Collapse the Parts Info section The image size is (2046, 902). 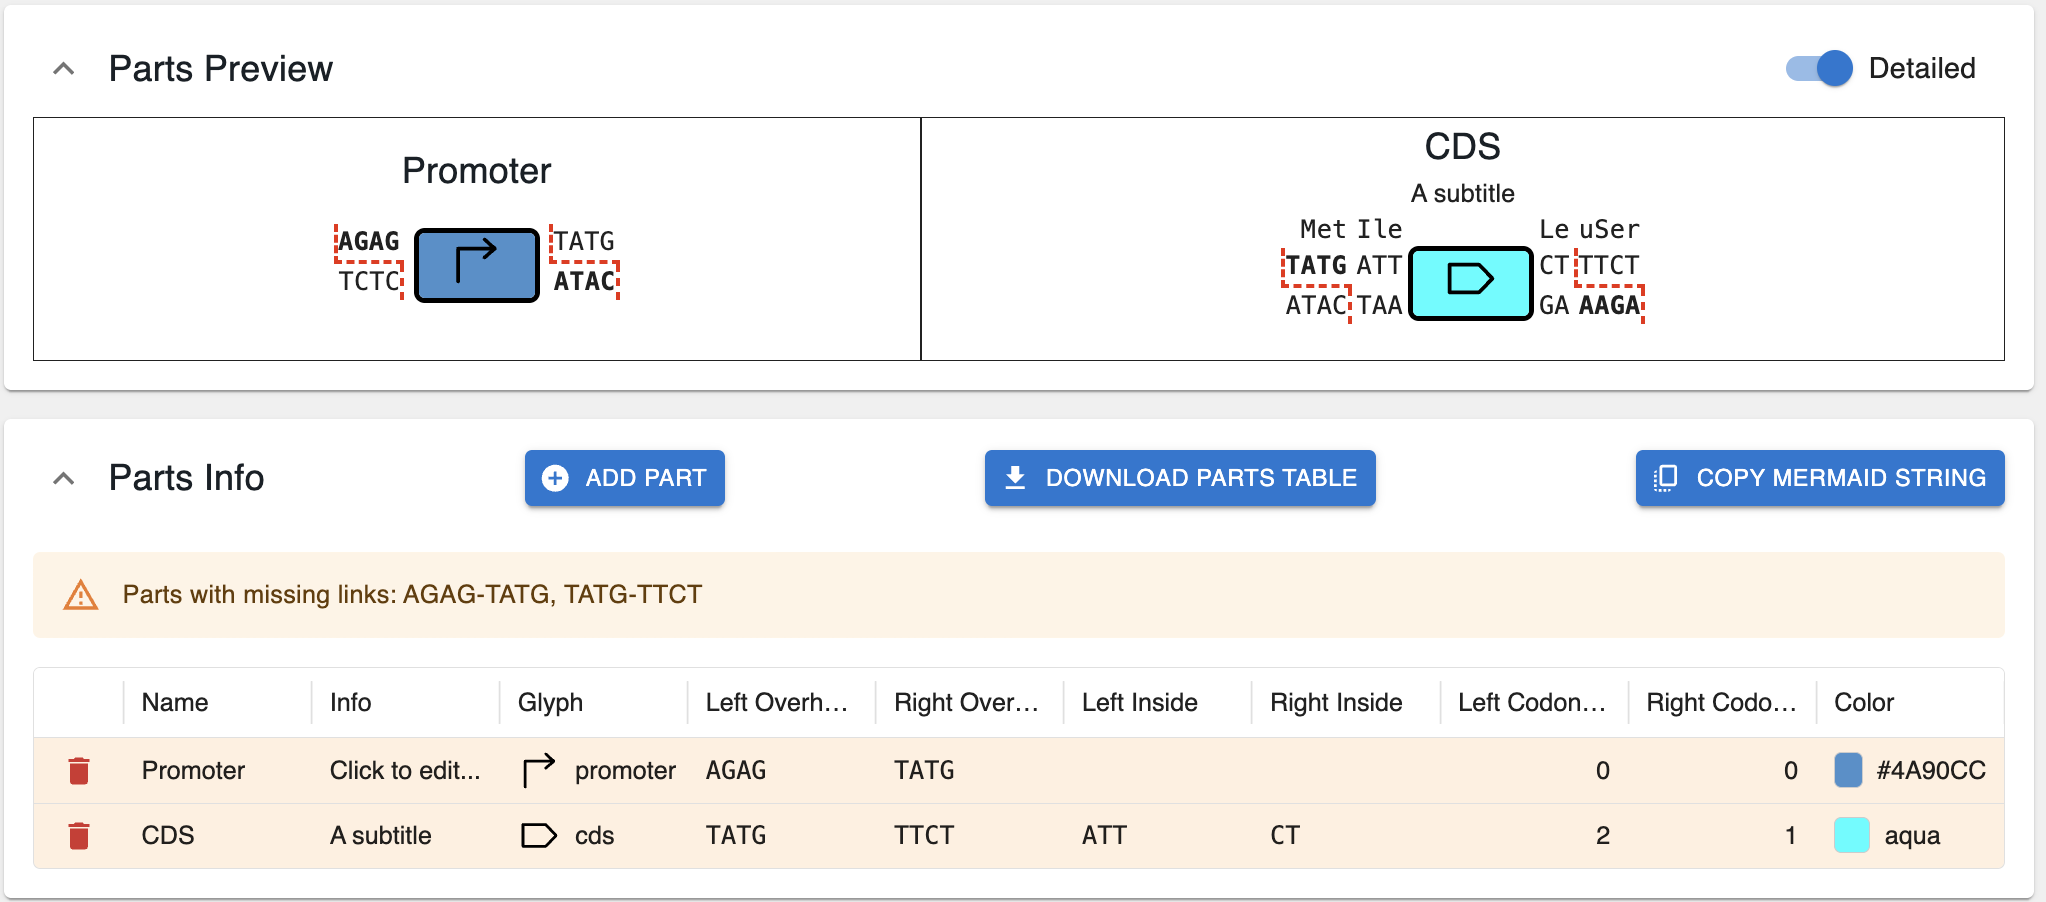(64, 478)
